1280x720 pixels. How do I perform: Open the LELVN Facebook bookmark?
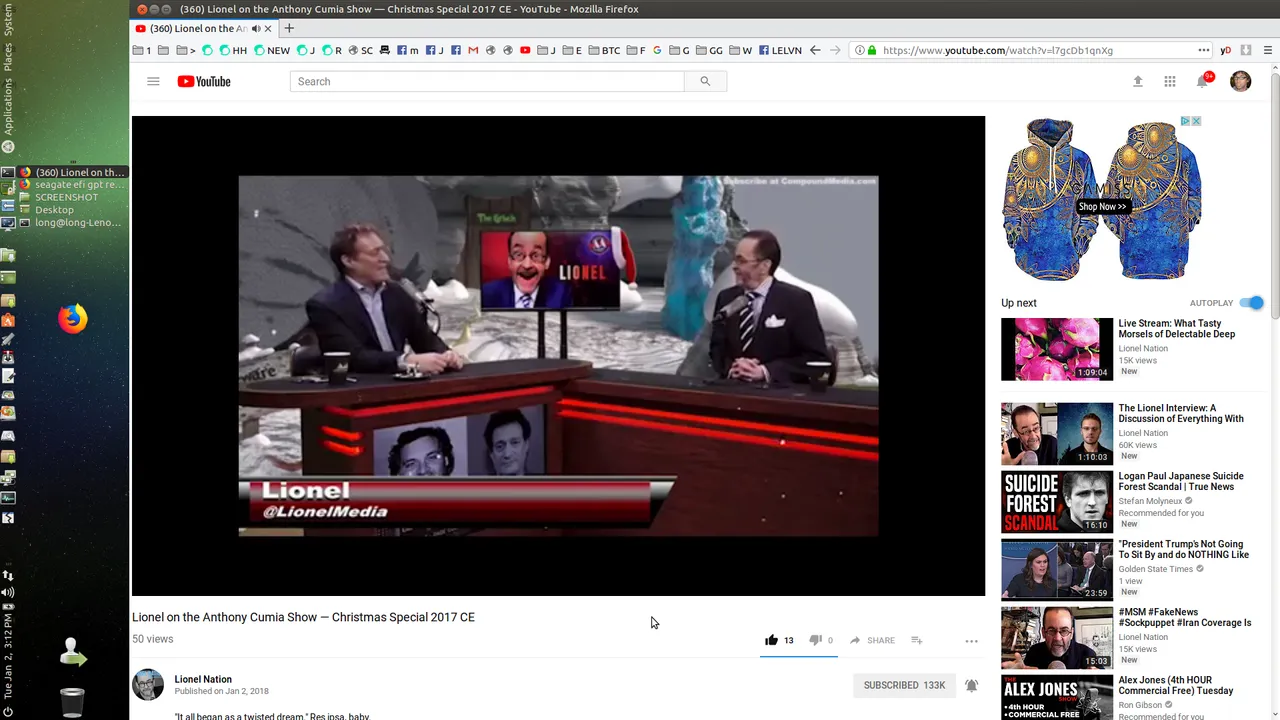click(780, 50)
